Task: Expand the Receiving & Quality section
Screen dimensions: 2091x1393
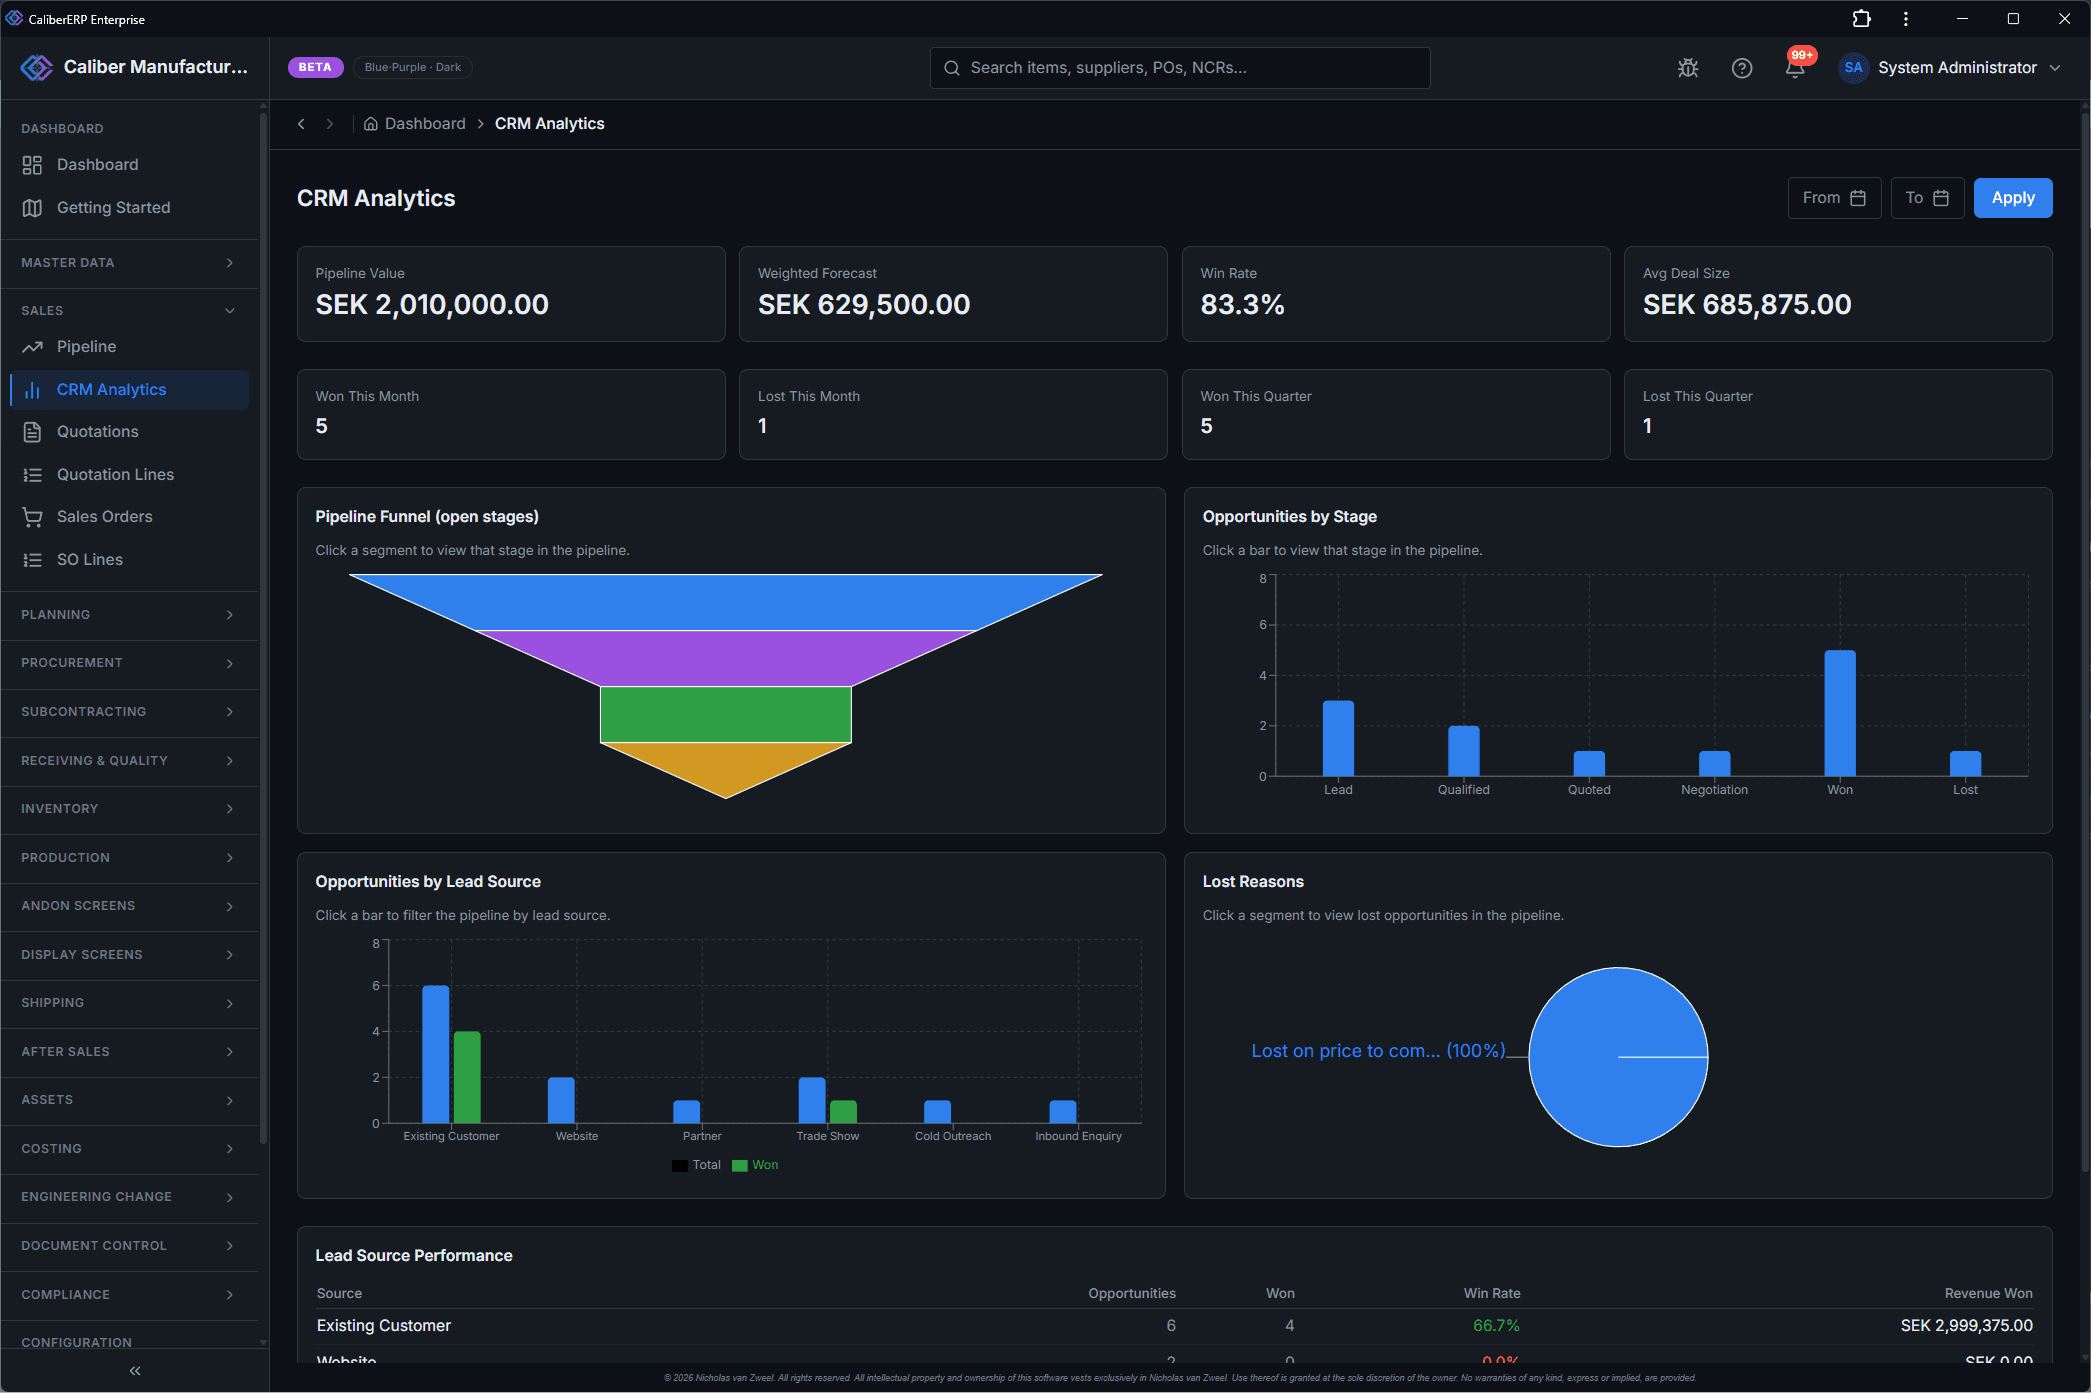Action: click(x=129, y=761)
